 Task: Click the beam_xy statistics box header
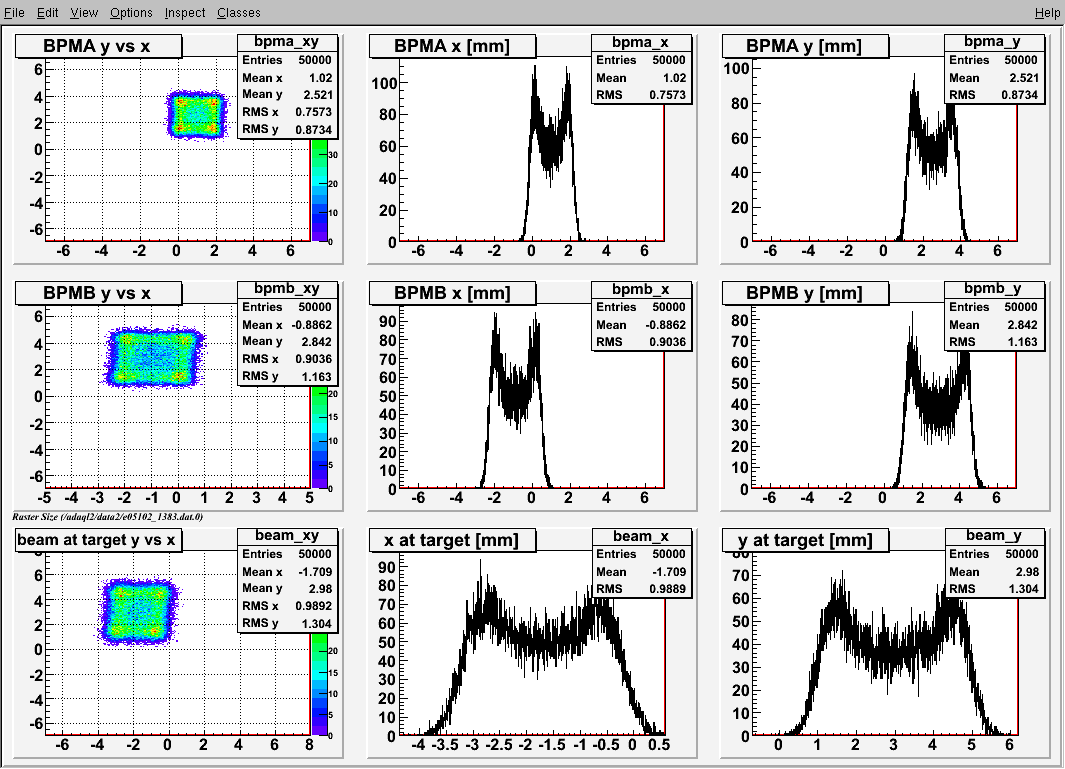coord(287,536)
